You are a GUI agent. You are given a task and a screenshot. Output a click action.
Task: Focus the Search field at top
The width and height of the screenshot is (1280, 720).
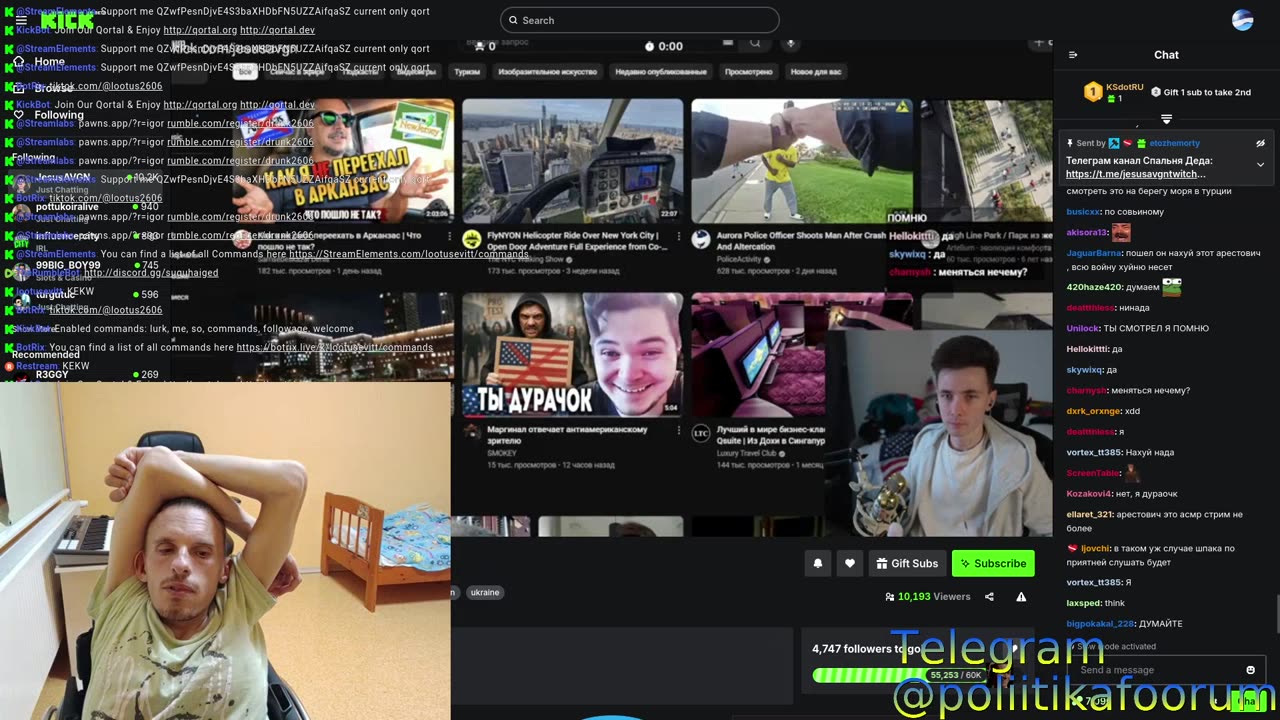[x=640, y=20]
